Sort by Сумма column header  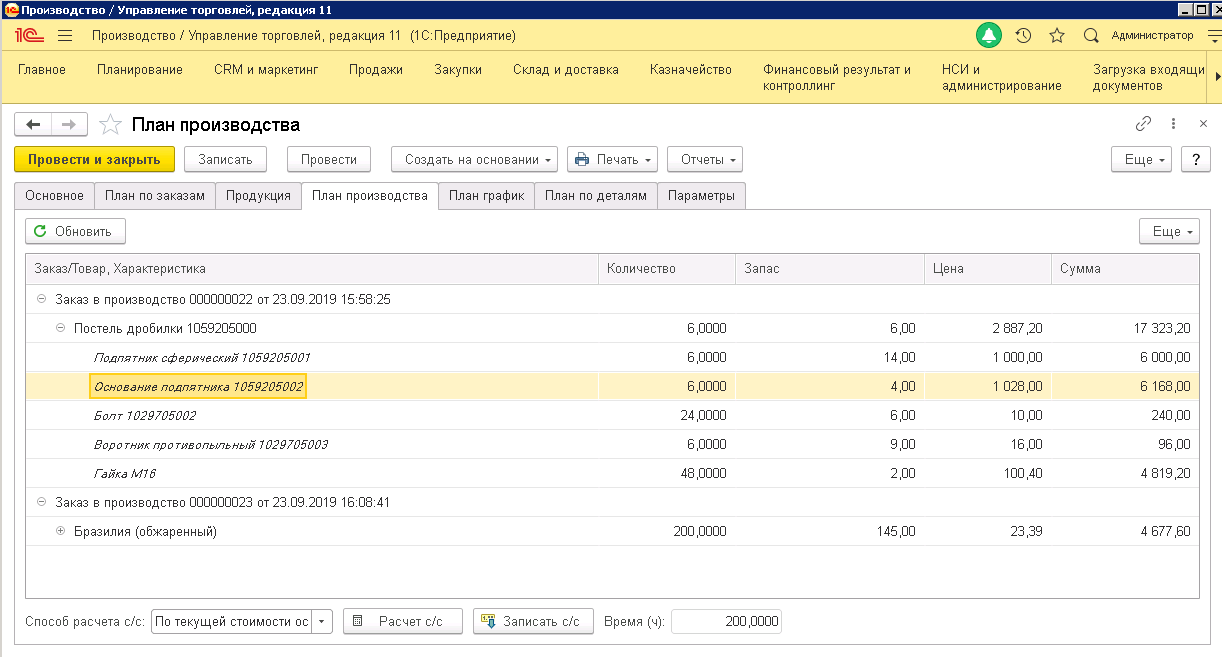1125,269
